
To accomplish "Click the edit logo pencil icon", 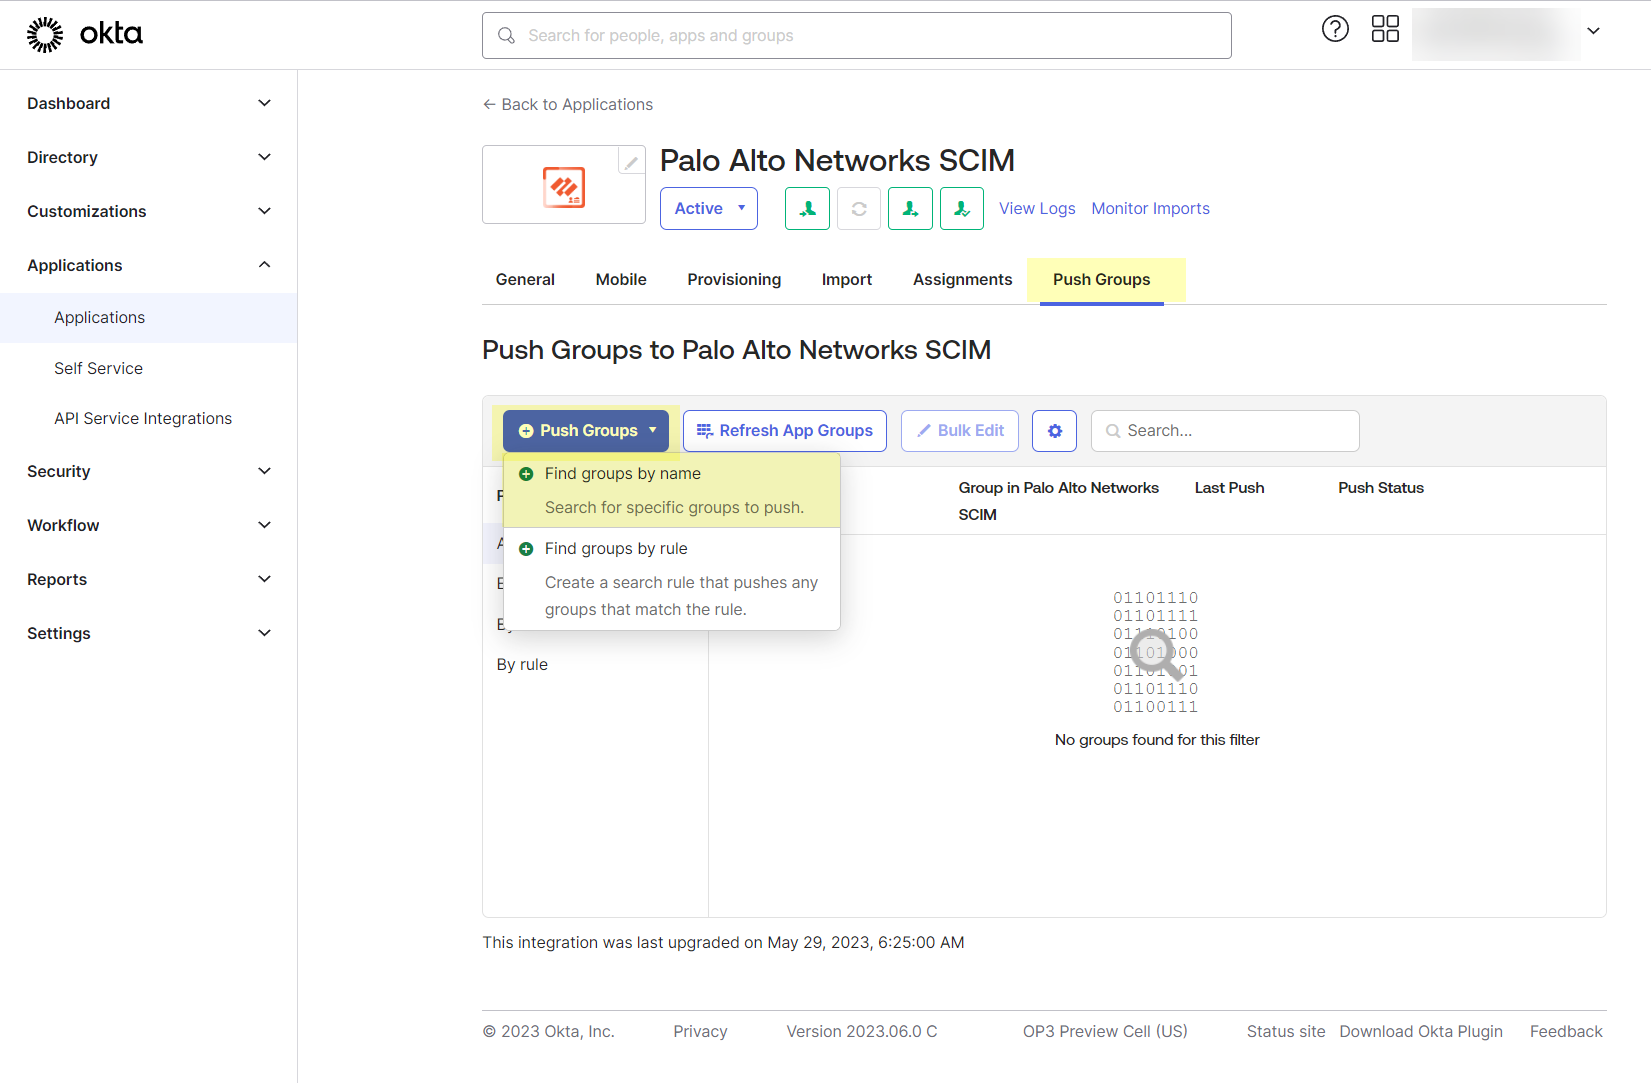I will click(631, 161).
